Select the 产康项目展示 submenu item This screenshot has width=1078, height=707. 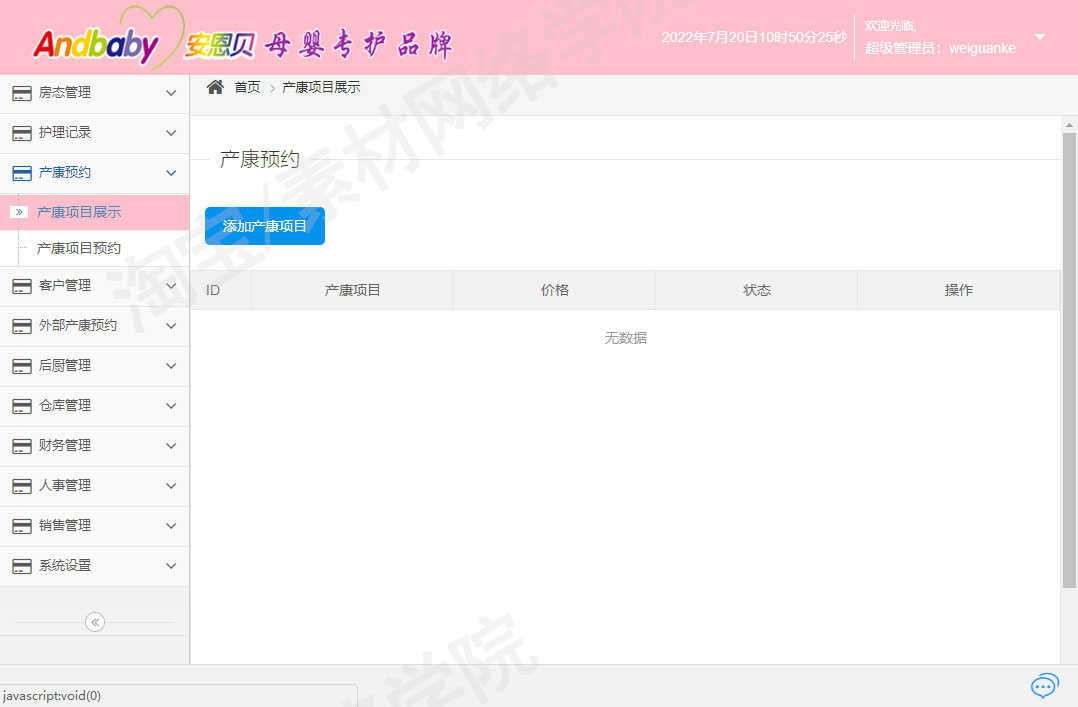(94, 212)
